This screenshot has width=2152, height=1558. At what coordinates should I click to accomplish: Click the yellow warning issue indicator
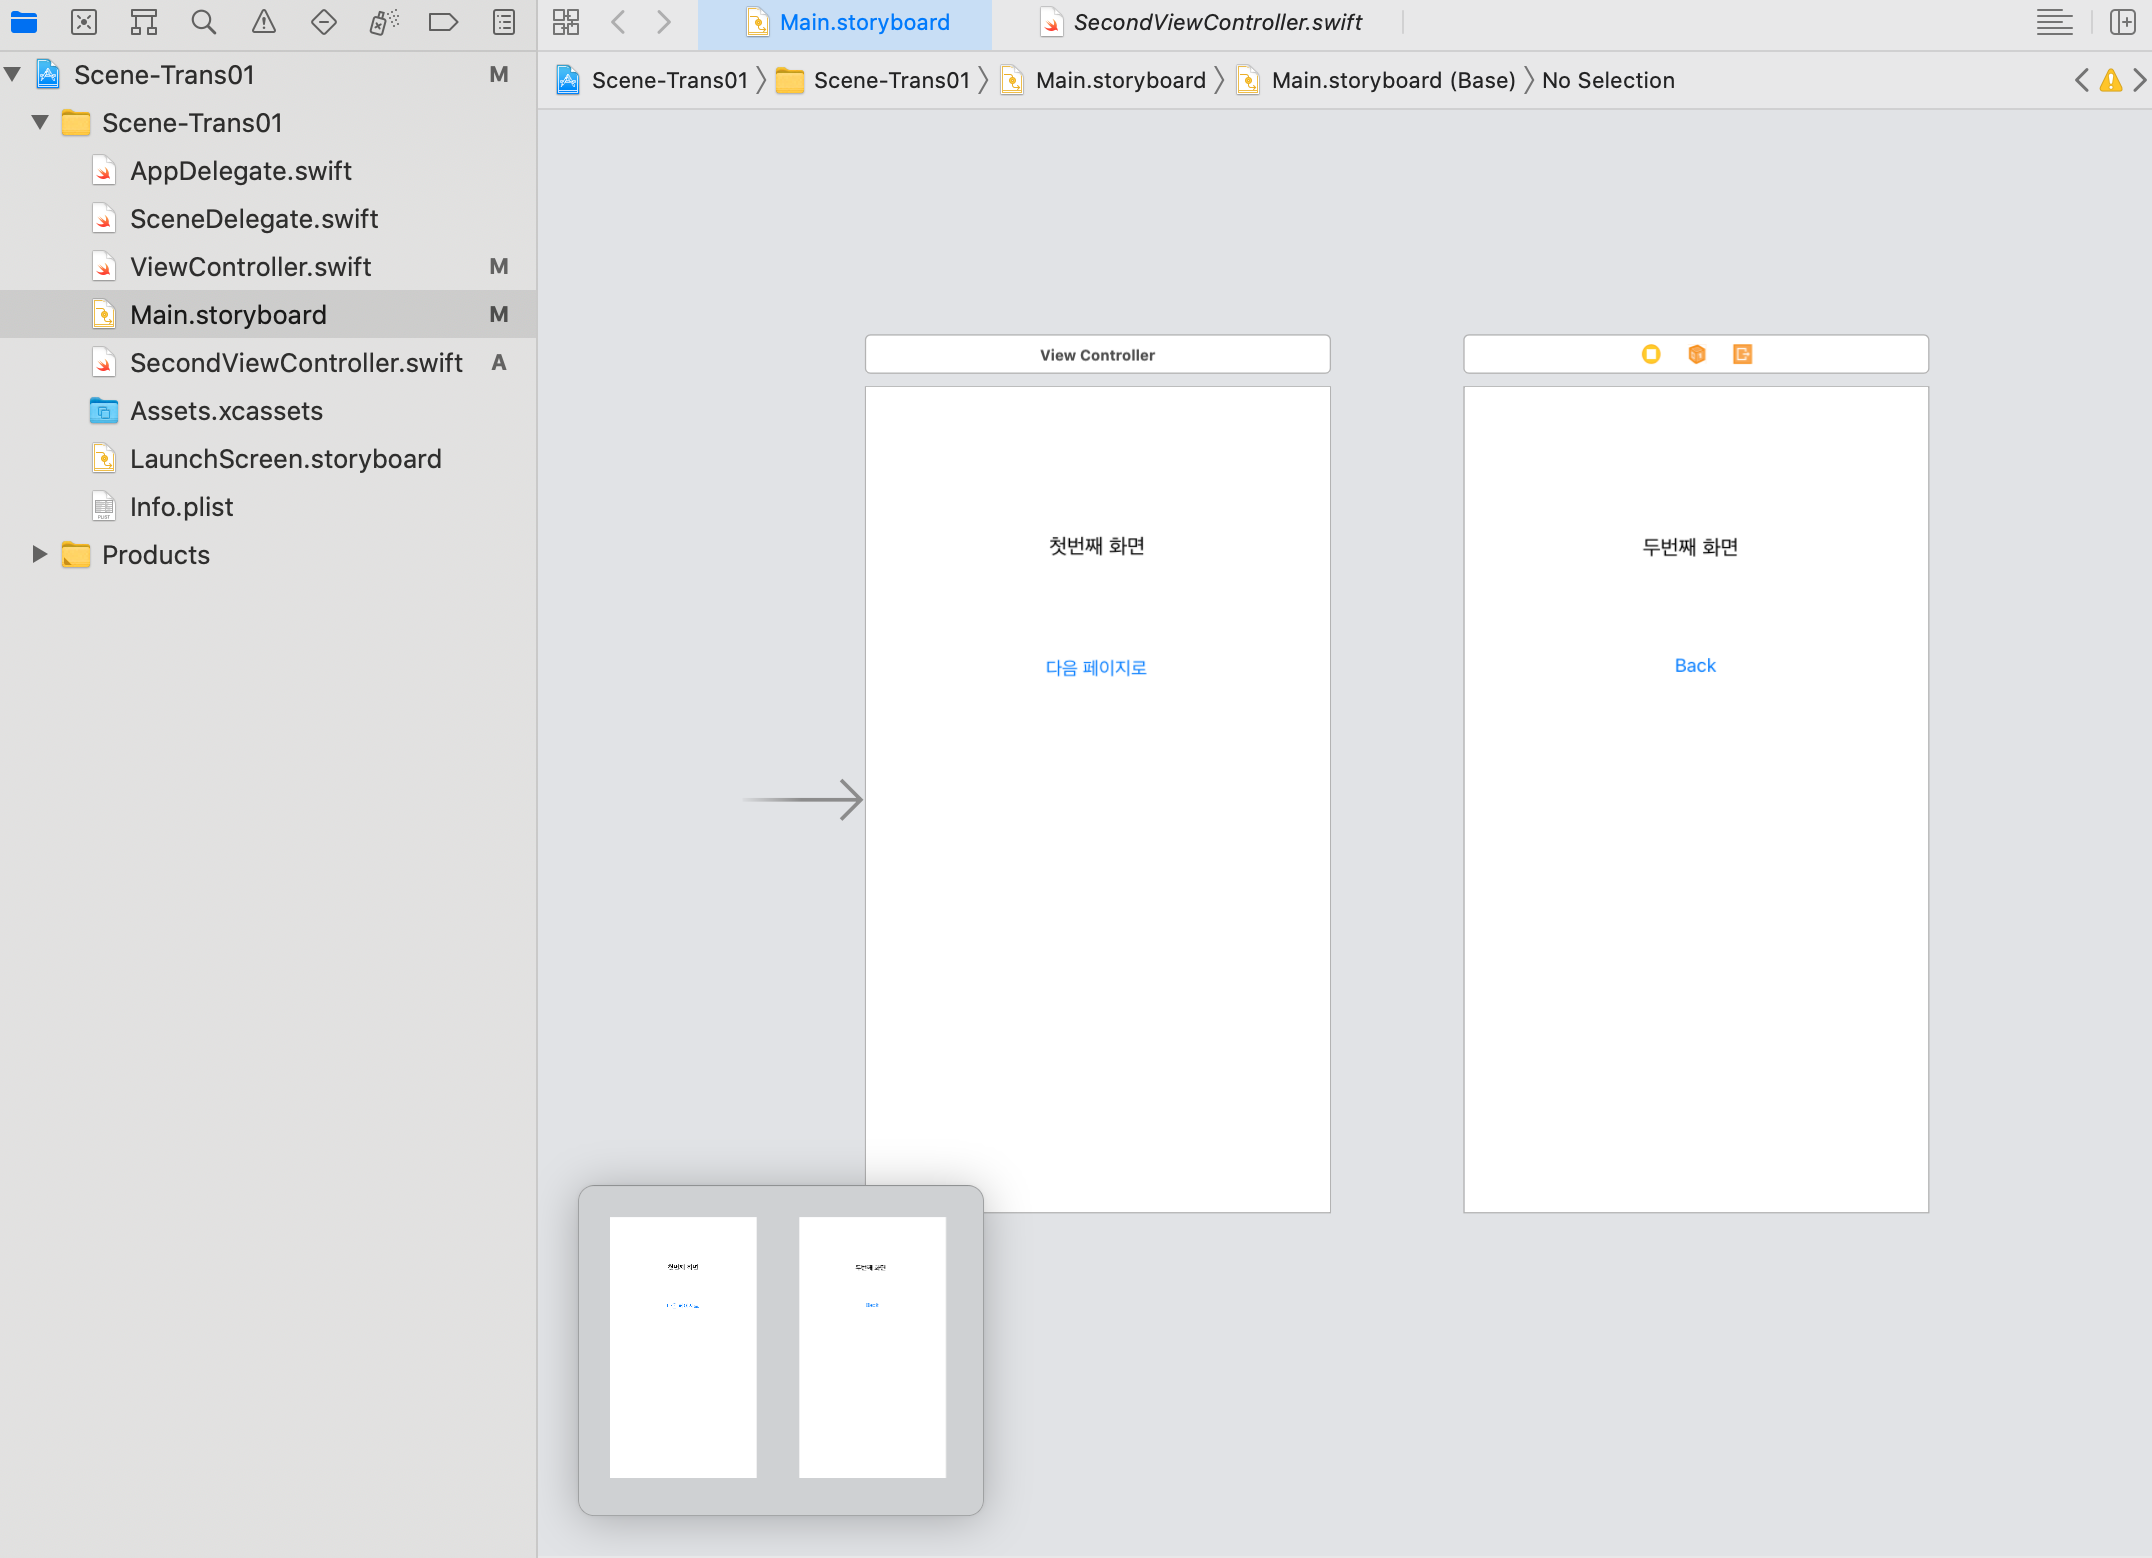coord(2110,81)
